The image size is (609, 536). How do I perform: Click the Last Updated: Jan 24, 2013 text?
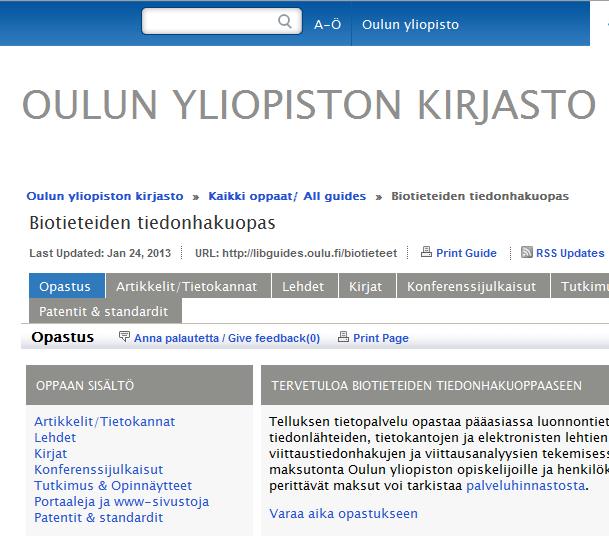point(100,253)
